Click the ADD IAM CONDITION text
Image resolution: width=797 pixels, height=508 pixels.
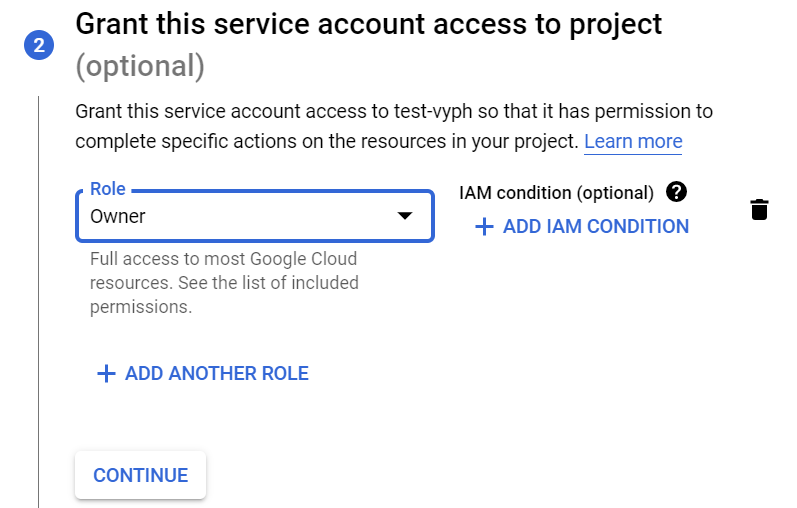595,227
